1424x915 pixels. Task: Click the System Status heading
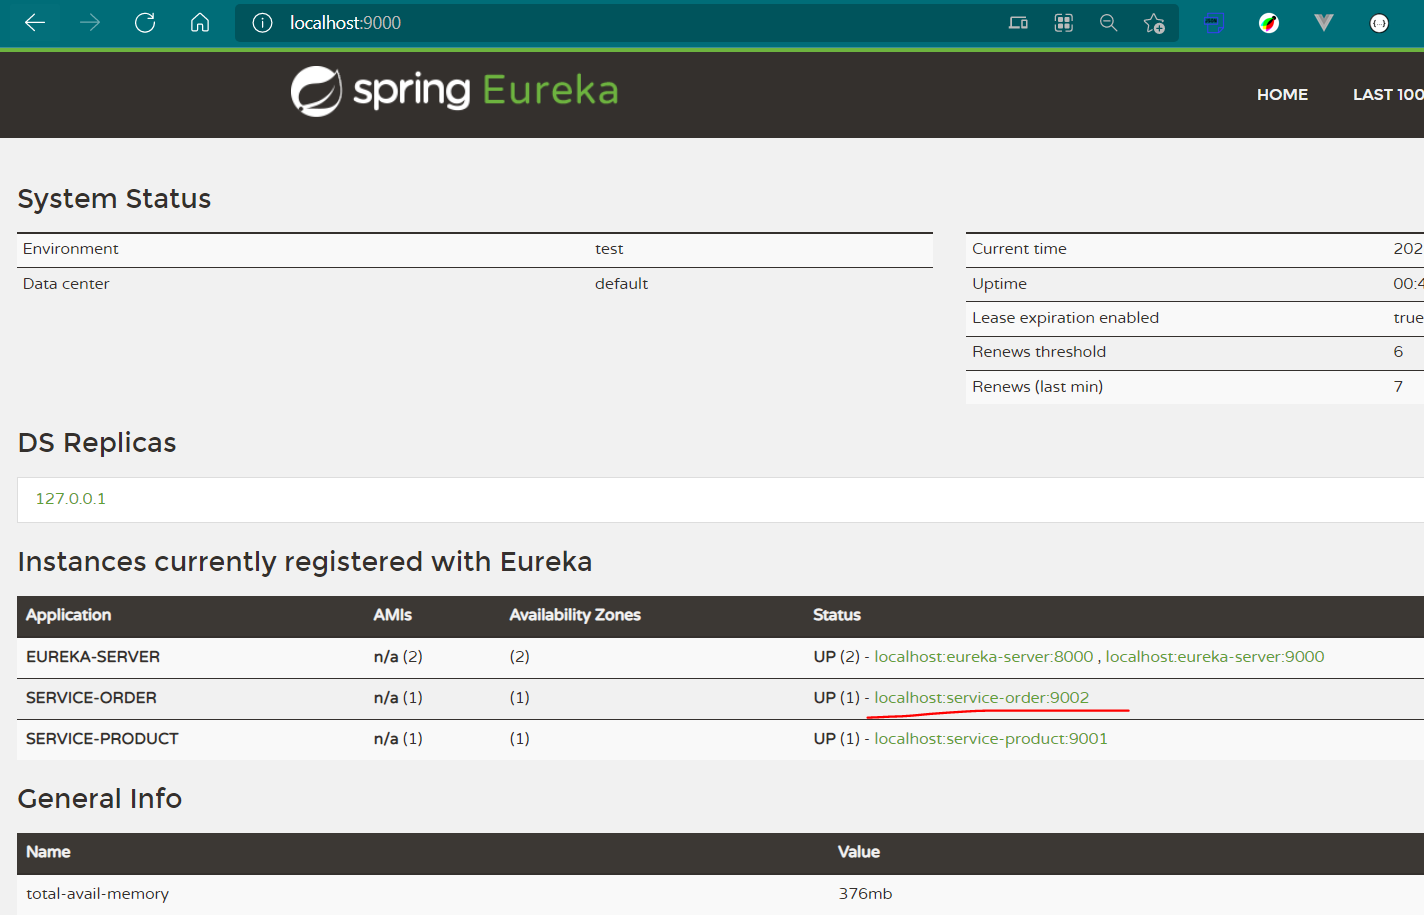[x=114, y=198]
